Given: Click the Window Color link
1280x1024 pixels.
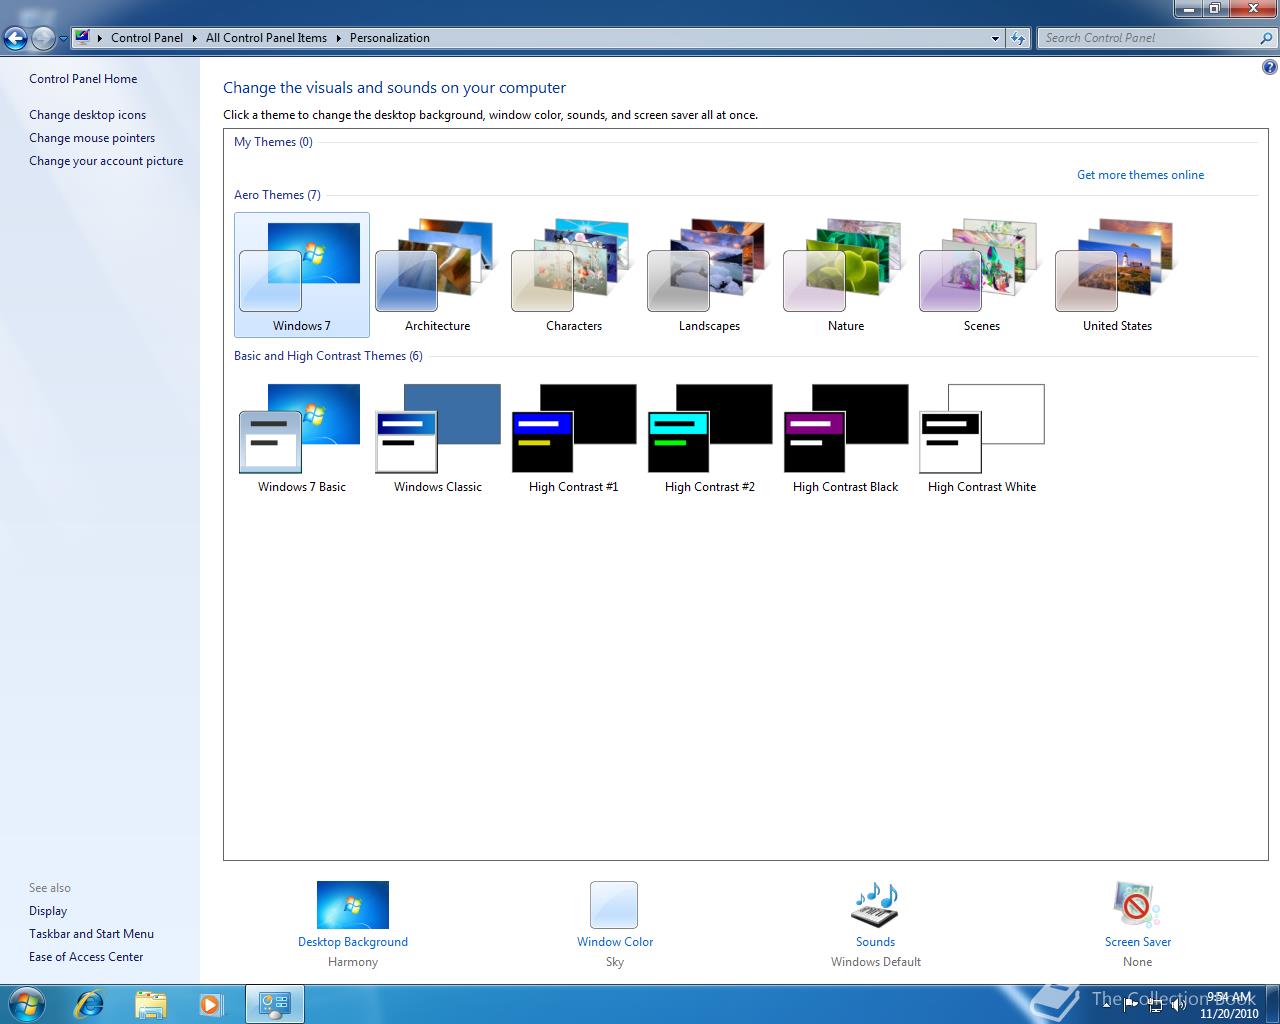Looking at the screenshot, I should tap(615, 942).
